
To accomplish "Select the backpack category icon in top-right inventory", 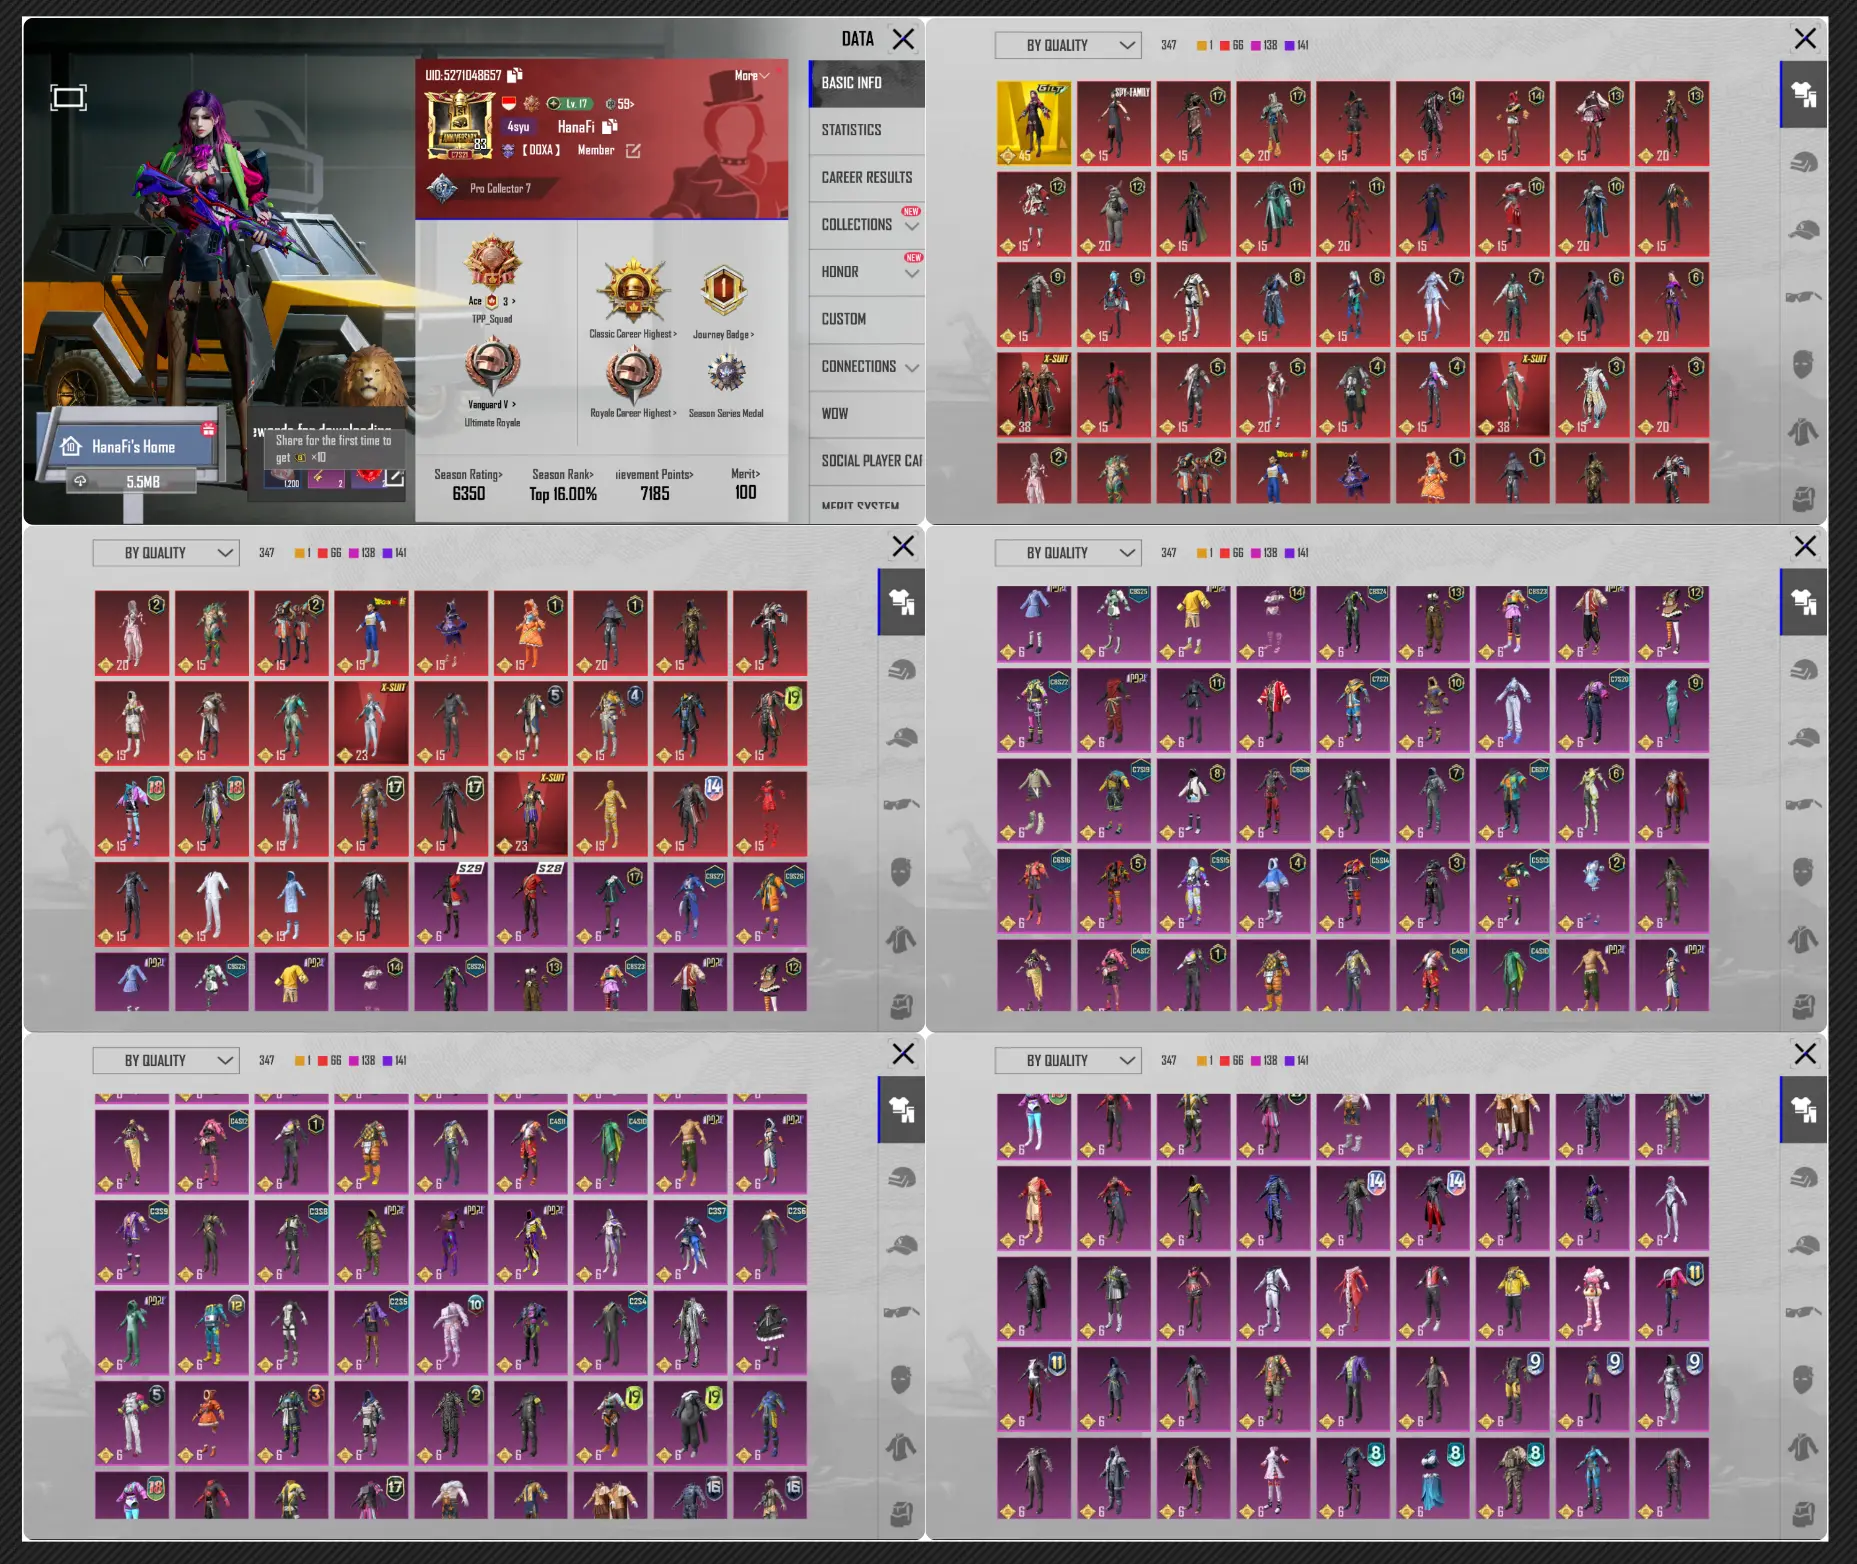I will click(1803, 498).
